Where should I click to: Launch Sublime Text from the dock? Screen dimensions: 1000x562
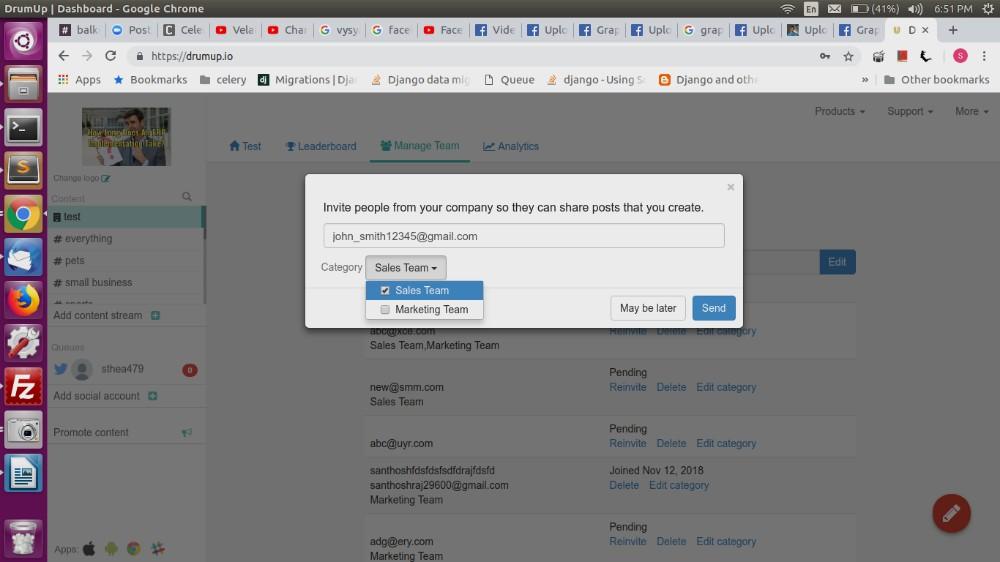click(23, 170)
